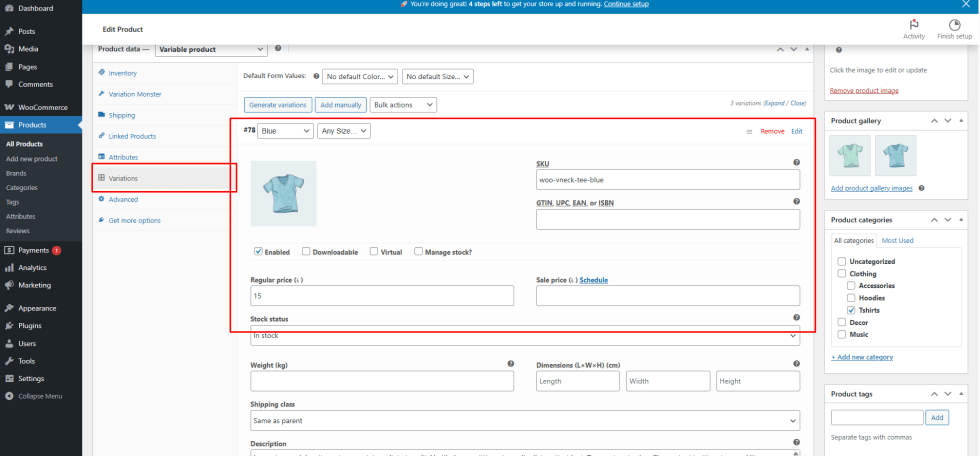This screenshot has width=980, height=456.
Task: Click the Remove product image link
Action: click(864, 91)
